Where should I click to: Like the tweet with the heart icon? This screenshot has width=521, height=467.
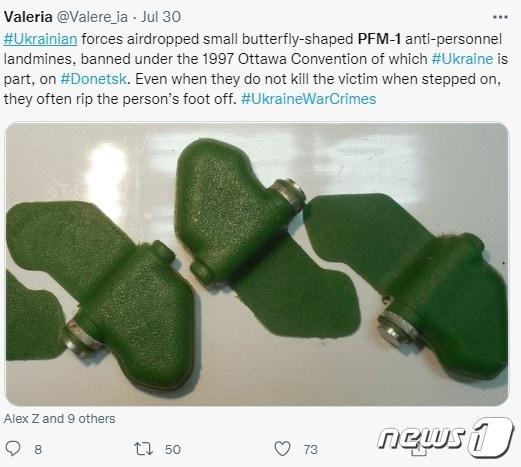[282, 449]
